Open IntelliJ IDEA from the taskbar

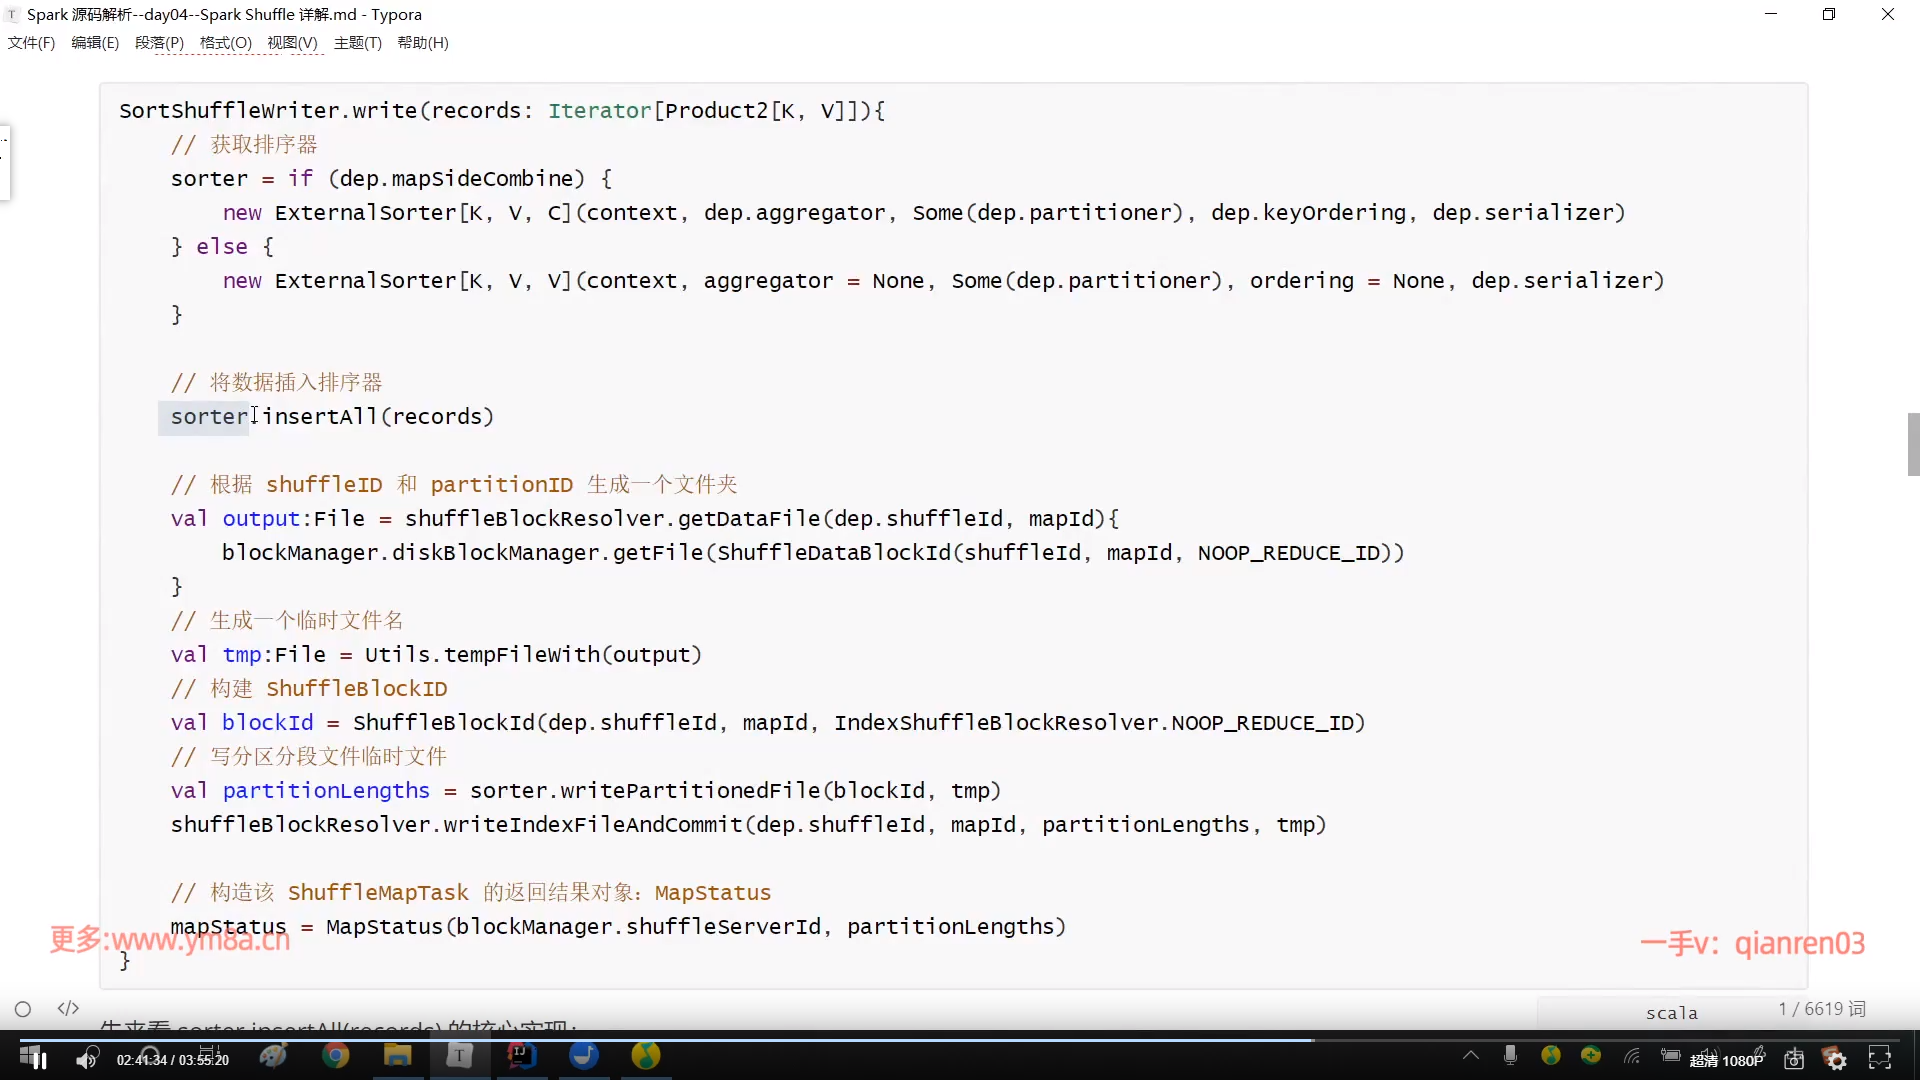tap(521, 1055)
